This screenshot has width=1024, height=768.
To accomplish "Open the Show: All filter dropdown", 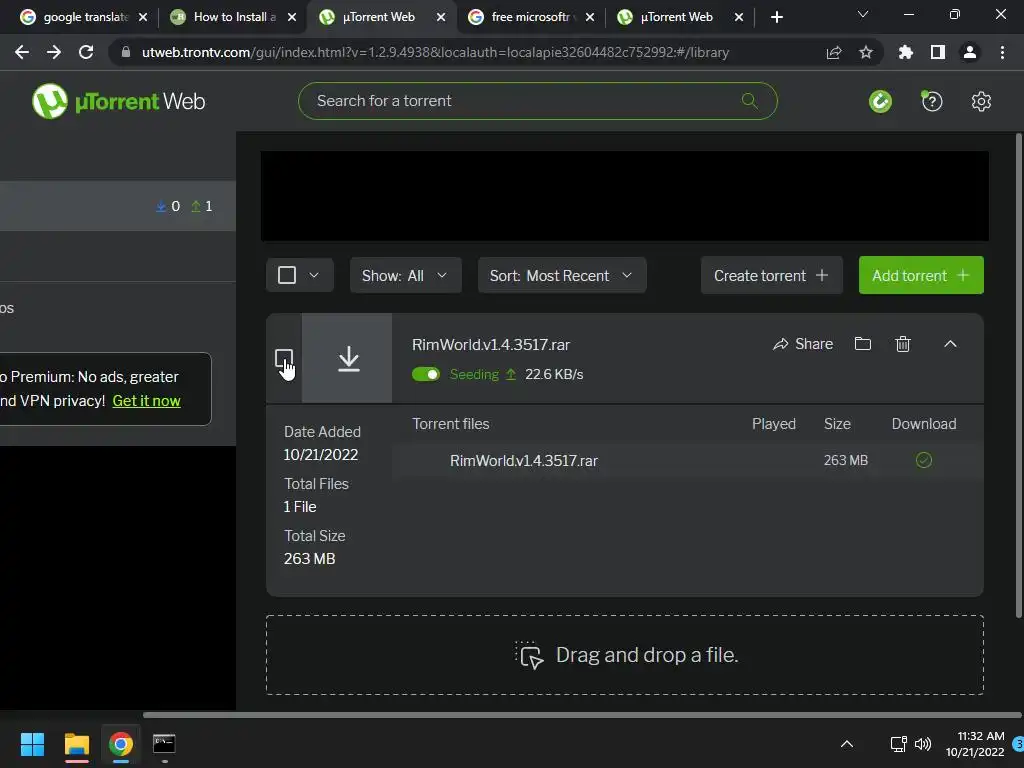I will [406, 275].
